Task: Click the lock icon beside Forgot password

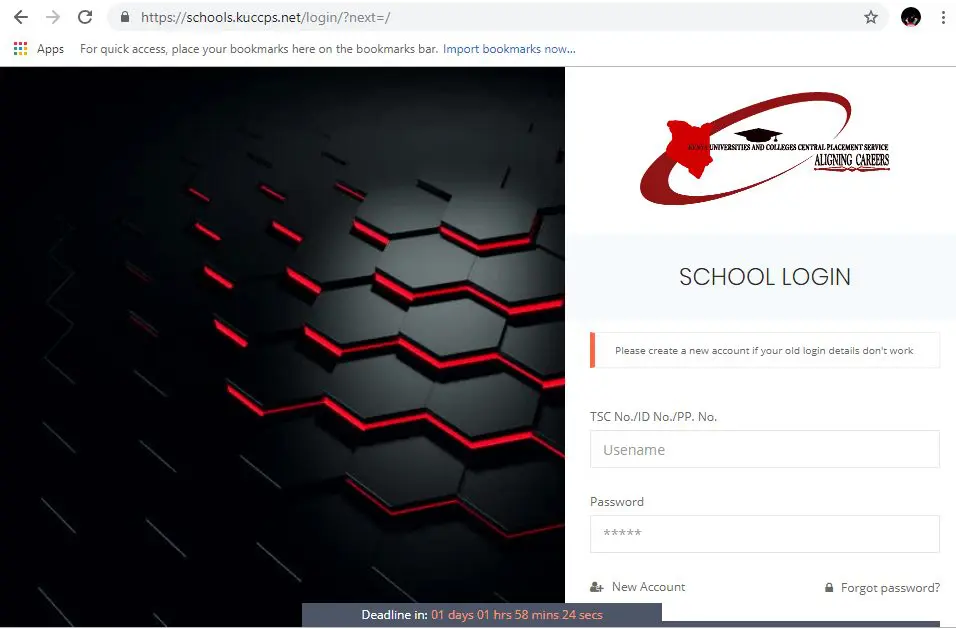Action: (829, 588)
